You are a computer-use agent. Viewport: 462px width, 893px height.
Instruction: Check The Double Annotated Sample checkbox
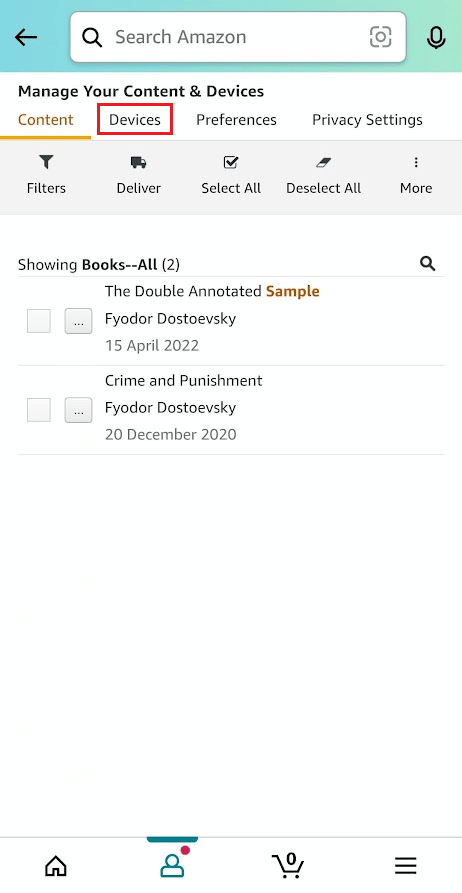pyautogui.click(x=39, y=321)
